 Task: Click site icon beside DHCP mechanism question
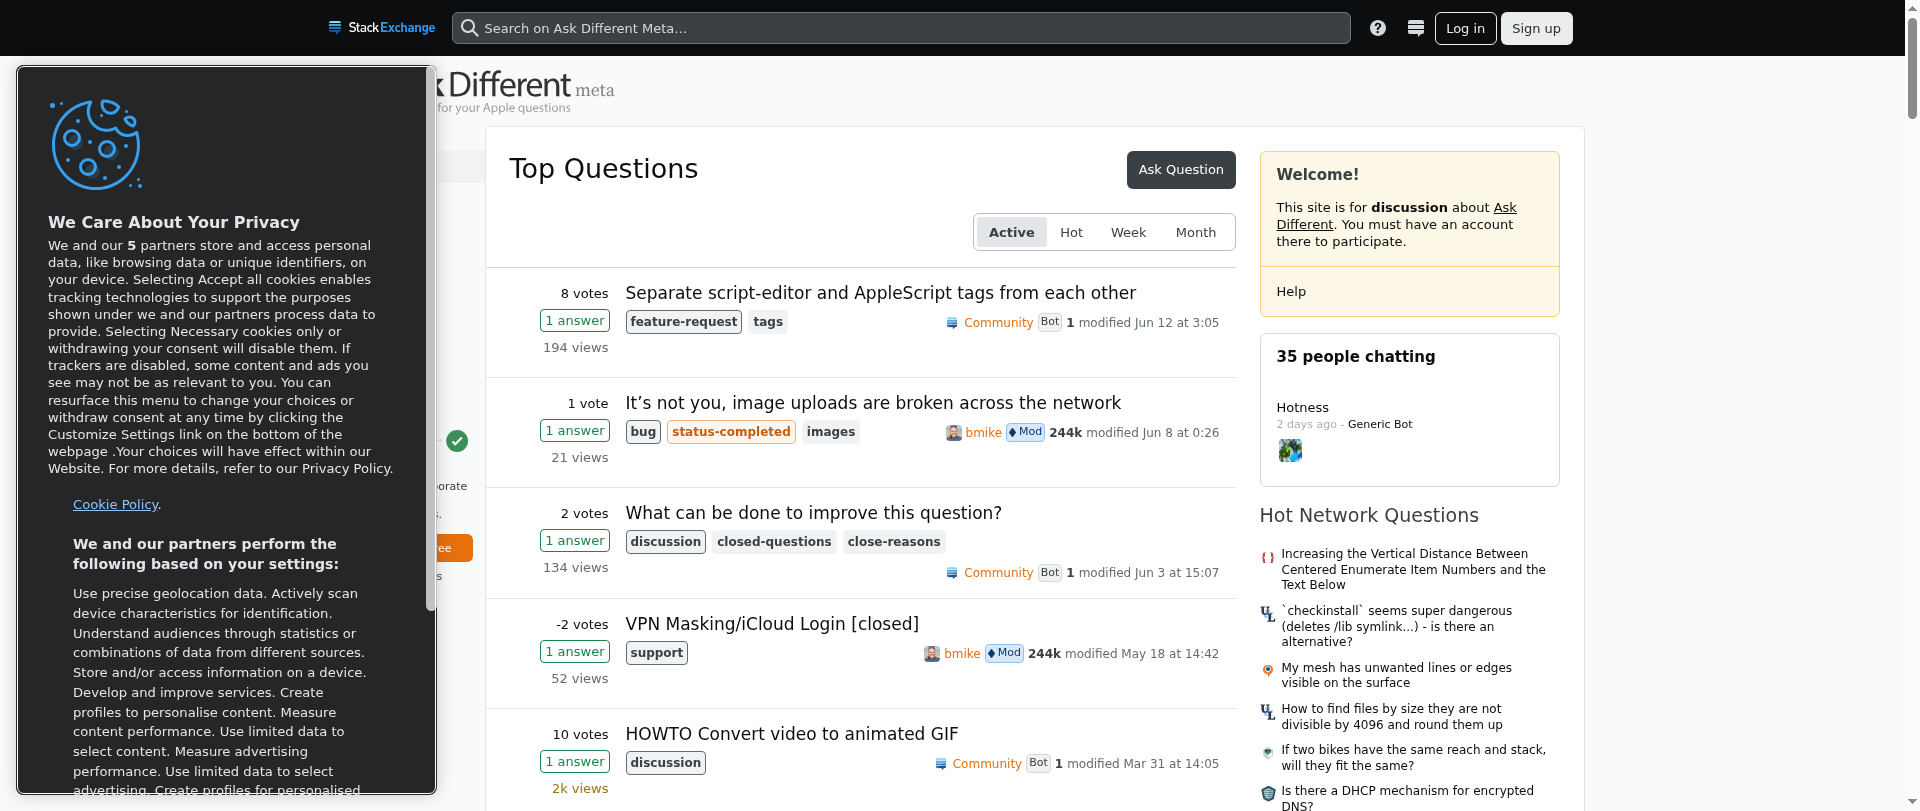pyautogui.click(x=1268, y=794)
